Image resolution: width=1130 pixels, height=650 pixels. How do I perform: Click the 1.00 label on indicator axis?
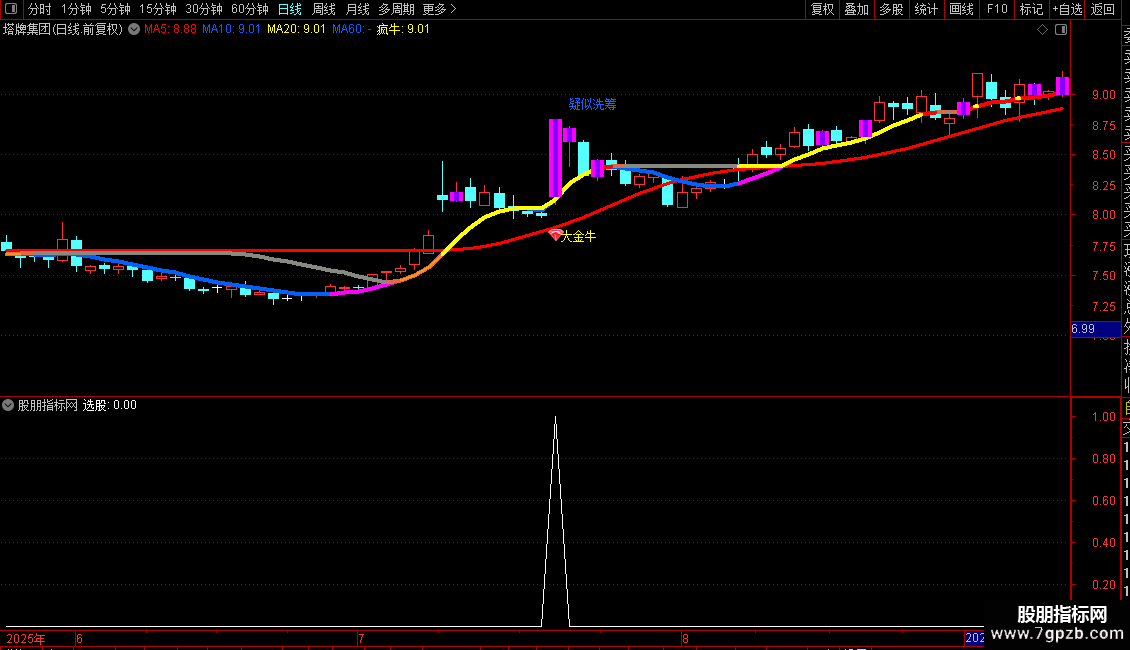coord(1103,417)
